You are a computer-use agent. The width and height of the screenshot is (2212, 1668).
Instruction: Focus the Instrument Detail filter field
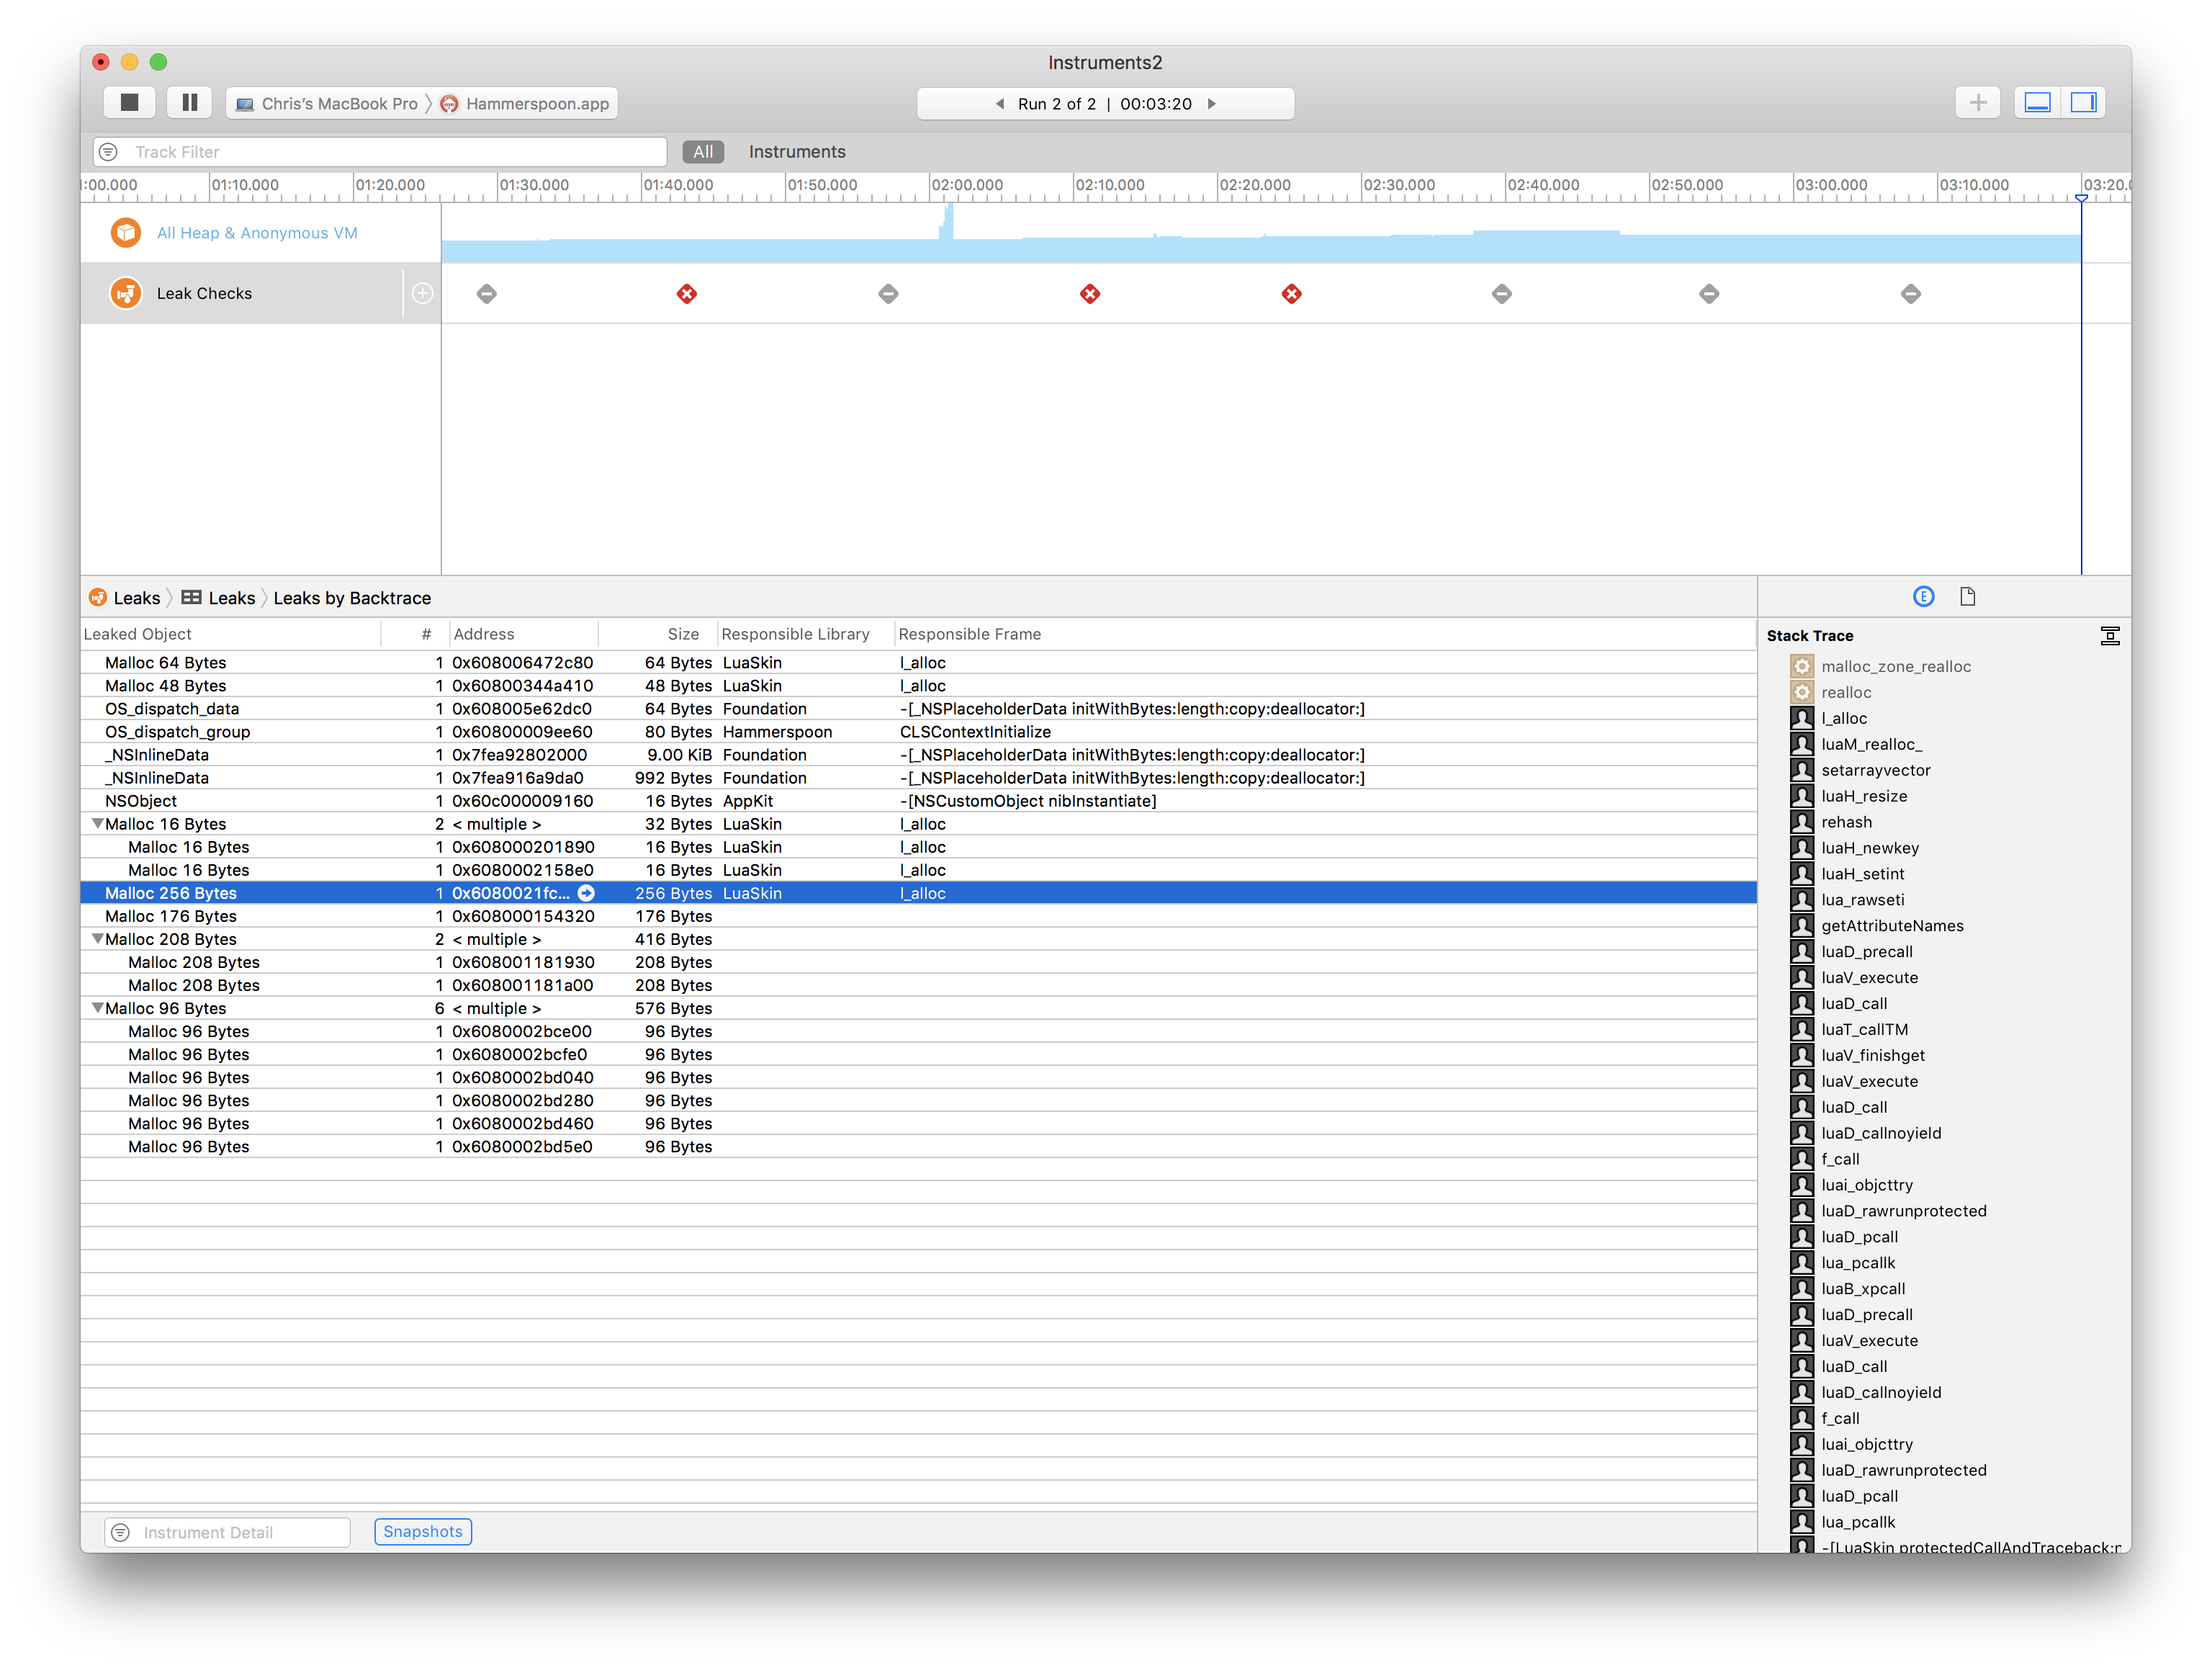(x=228, y=1532)
